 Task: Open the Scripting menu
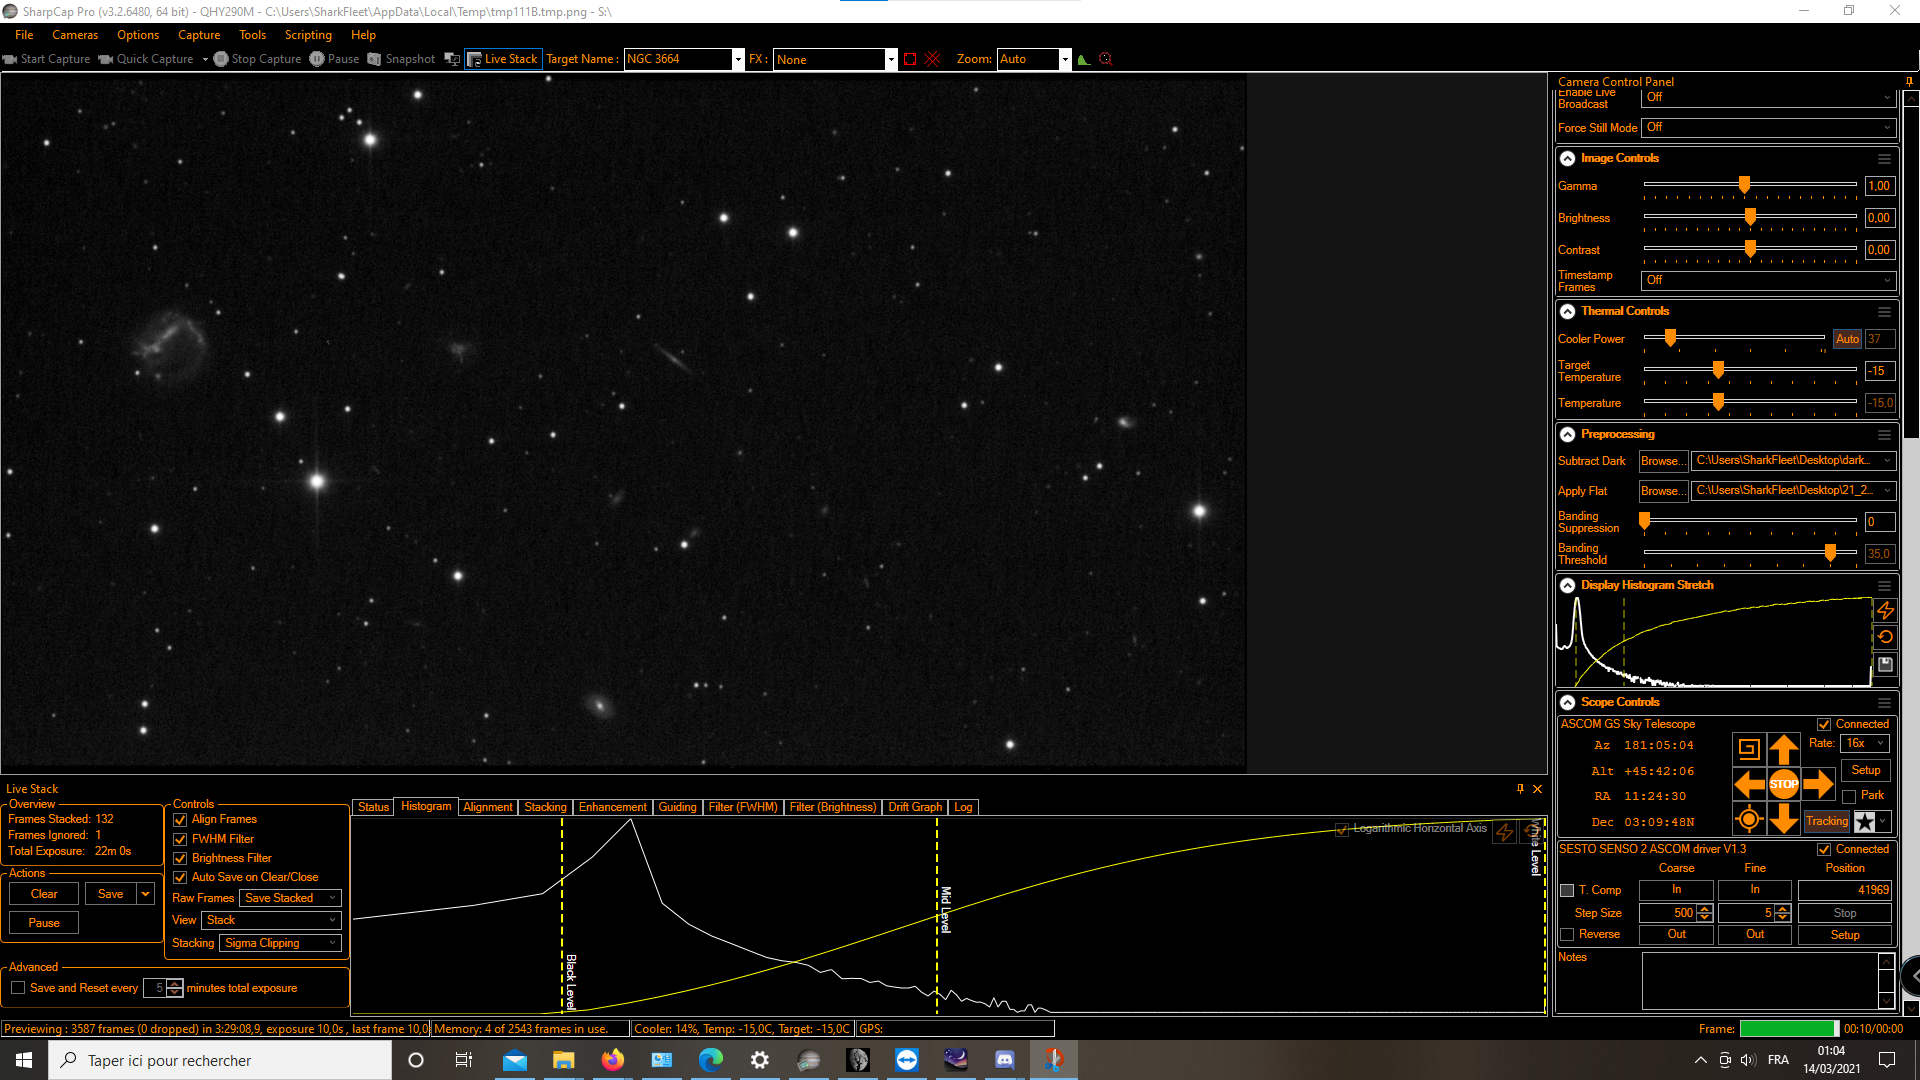307,35
